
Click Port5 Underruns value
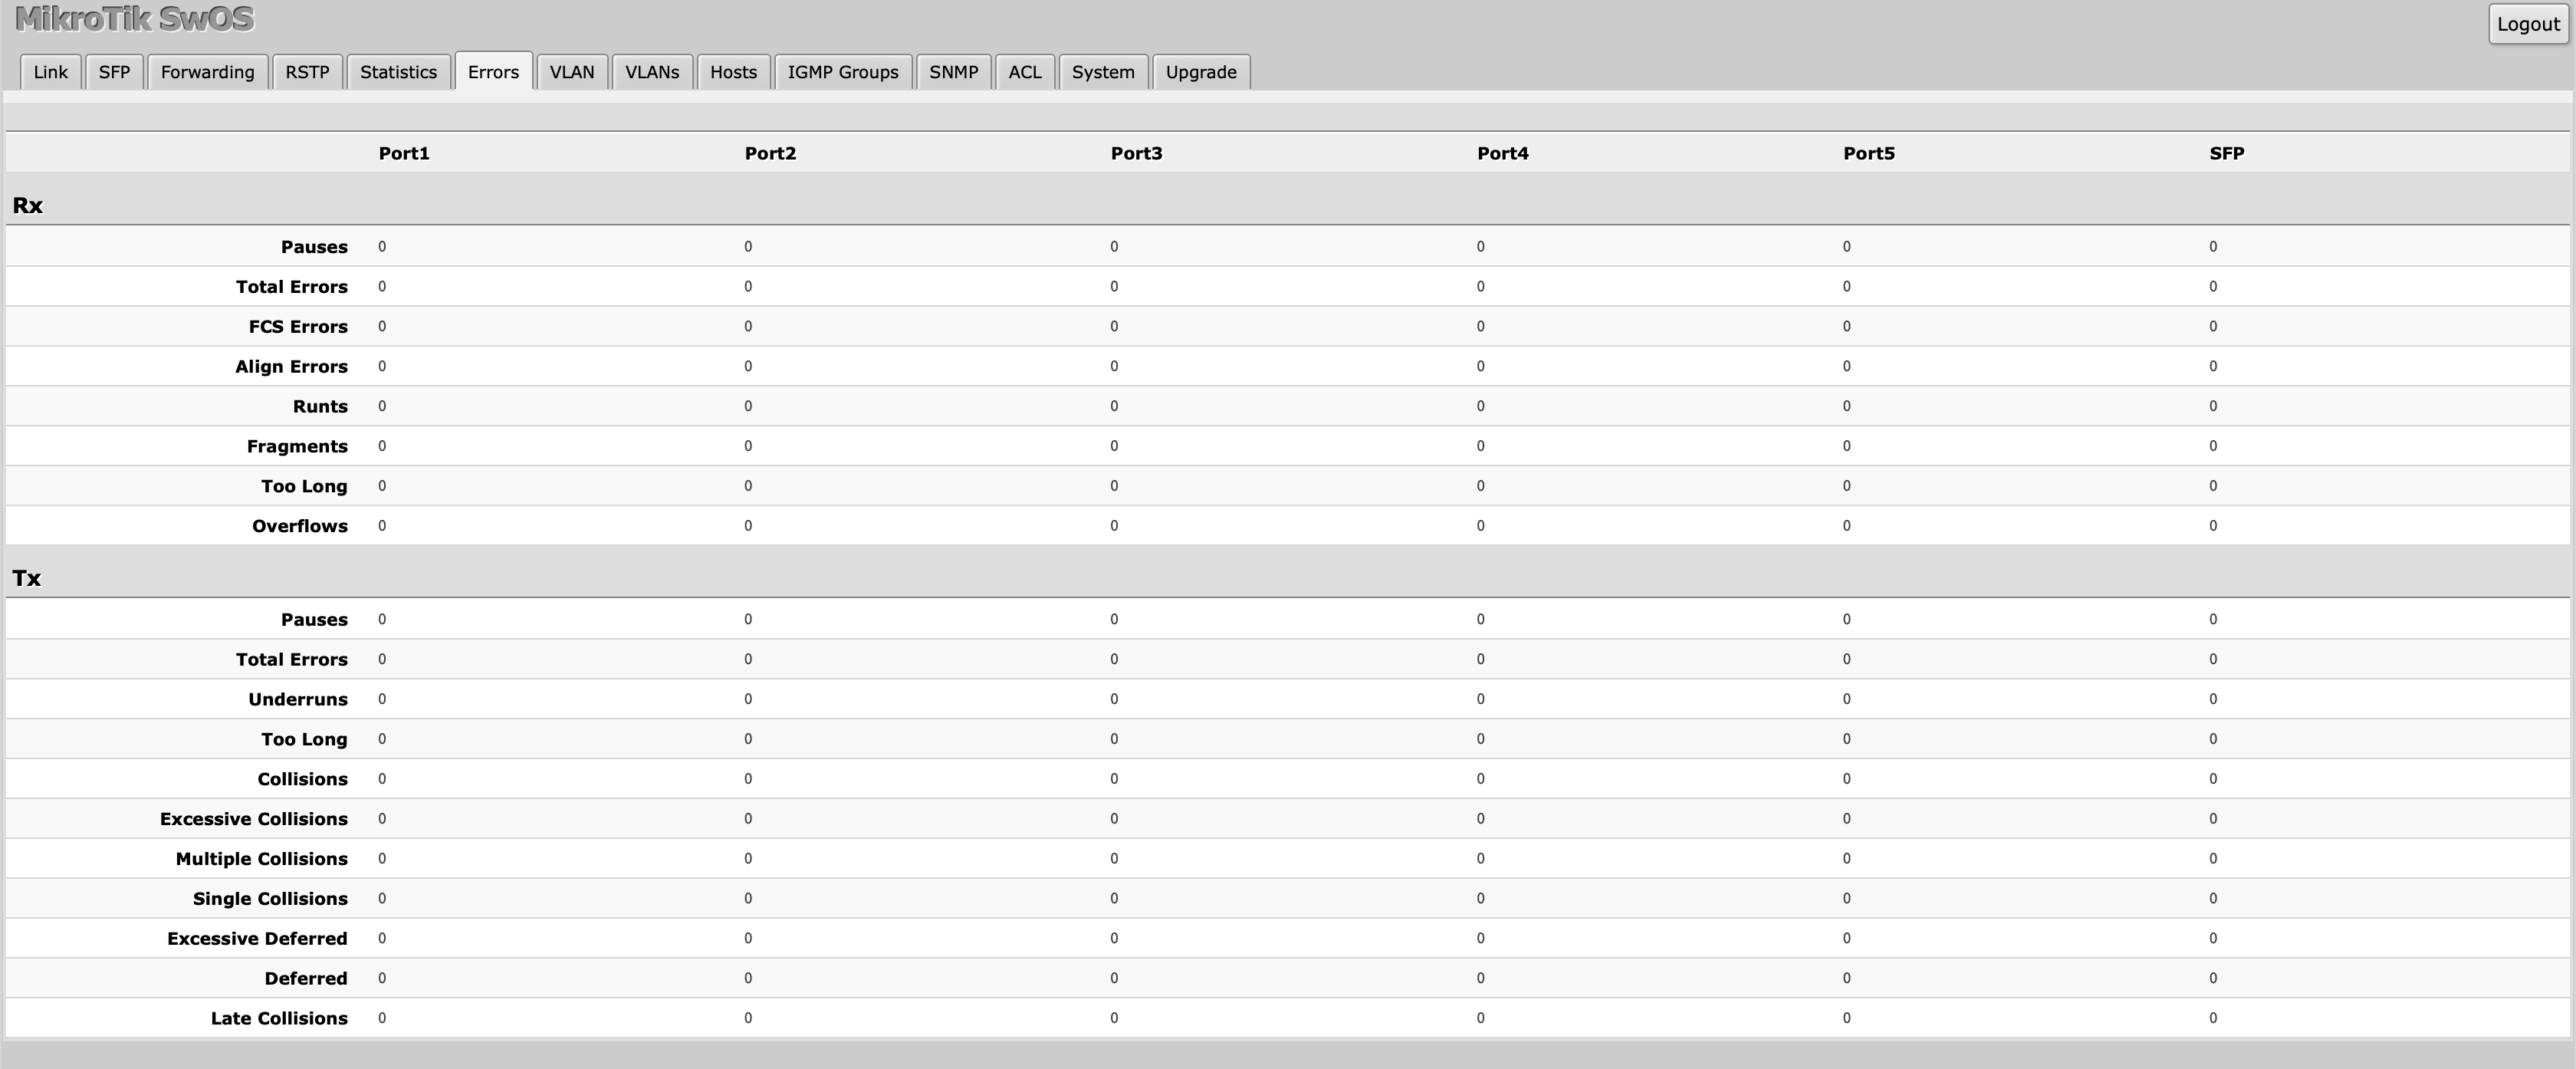pos(1847,700)
